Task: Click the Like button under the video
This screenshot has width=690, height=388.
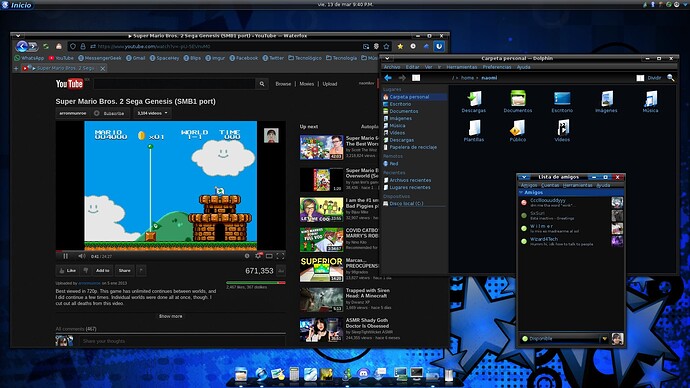Action: pos(67,271)
